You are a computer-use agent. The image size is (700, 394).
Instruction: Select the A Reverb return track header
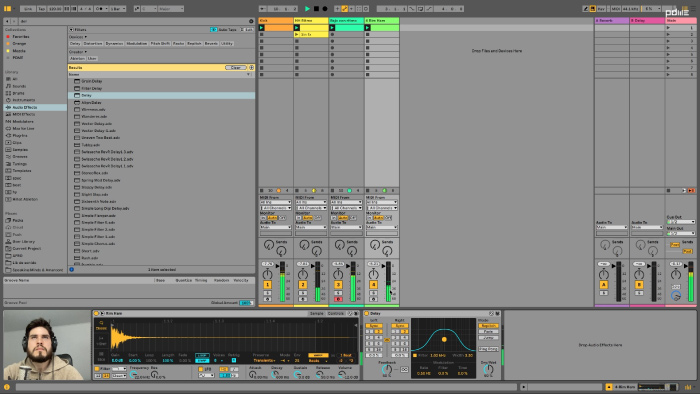click(x=612, y=21)
